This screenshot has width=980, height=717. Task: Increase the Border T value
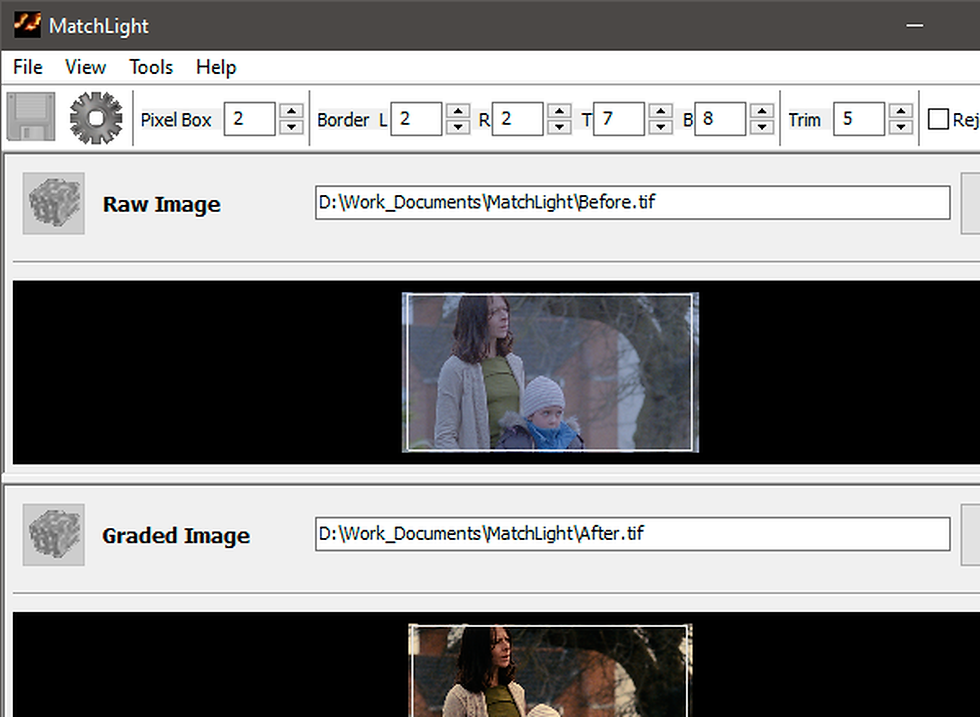(661, 111)
